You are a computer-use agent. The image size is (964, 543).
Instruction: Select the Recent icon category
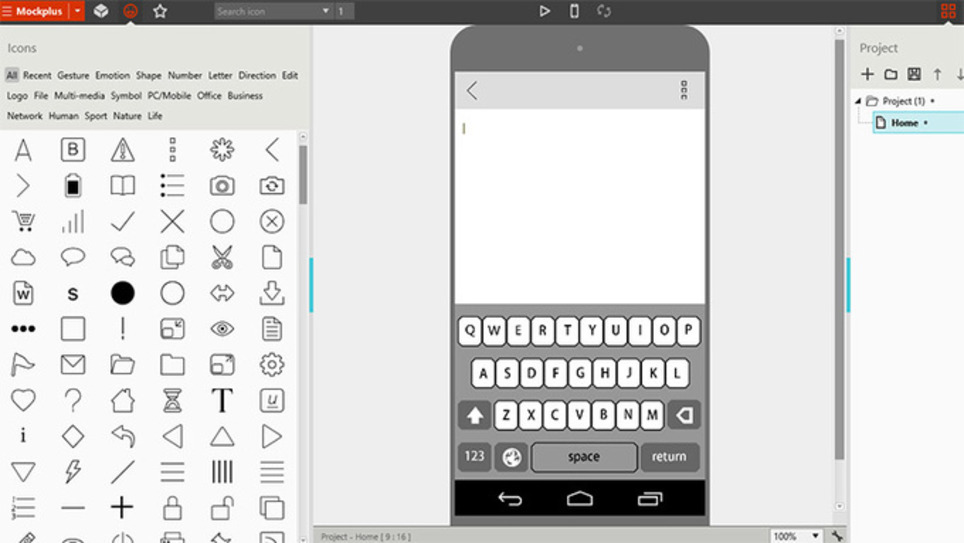37,75
